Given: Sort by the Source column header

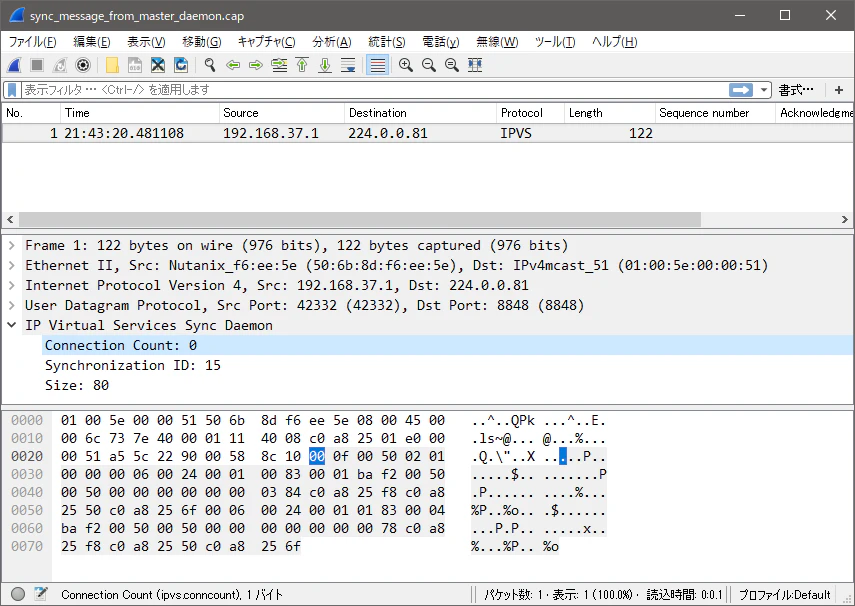Looking at the screenshot, I should coord(281,113).
